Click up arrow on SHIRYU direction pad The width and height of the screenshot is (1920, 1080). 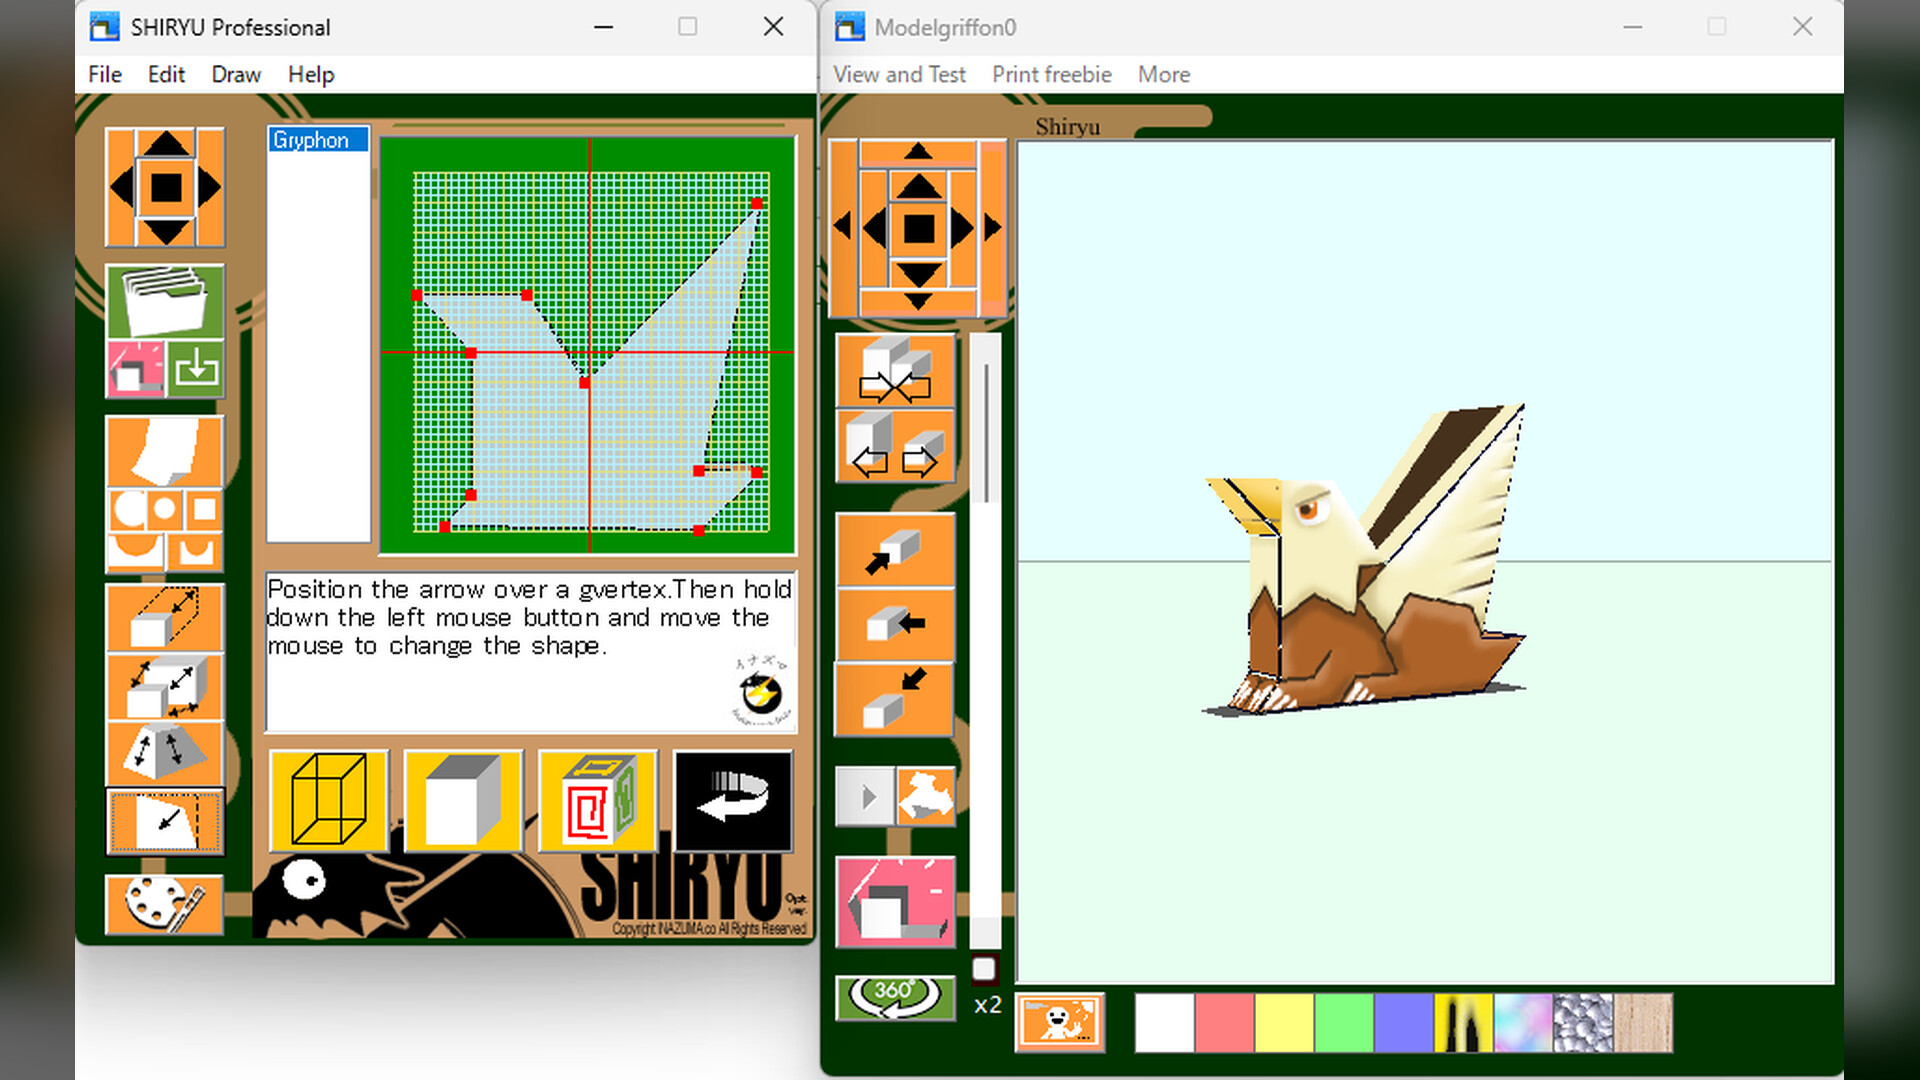(x=165, y=143)
